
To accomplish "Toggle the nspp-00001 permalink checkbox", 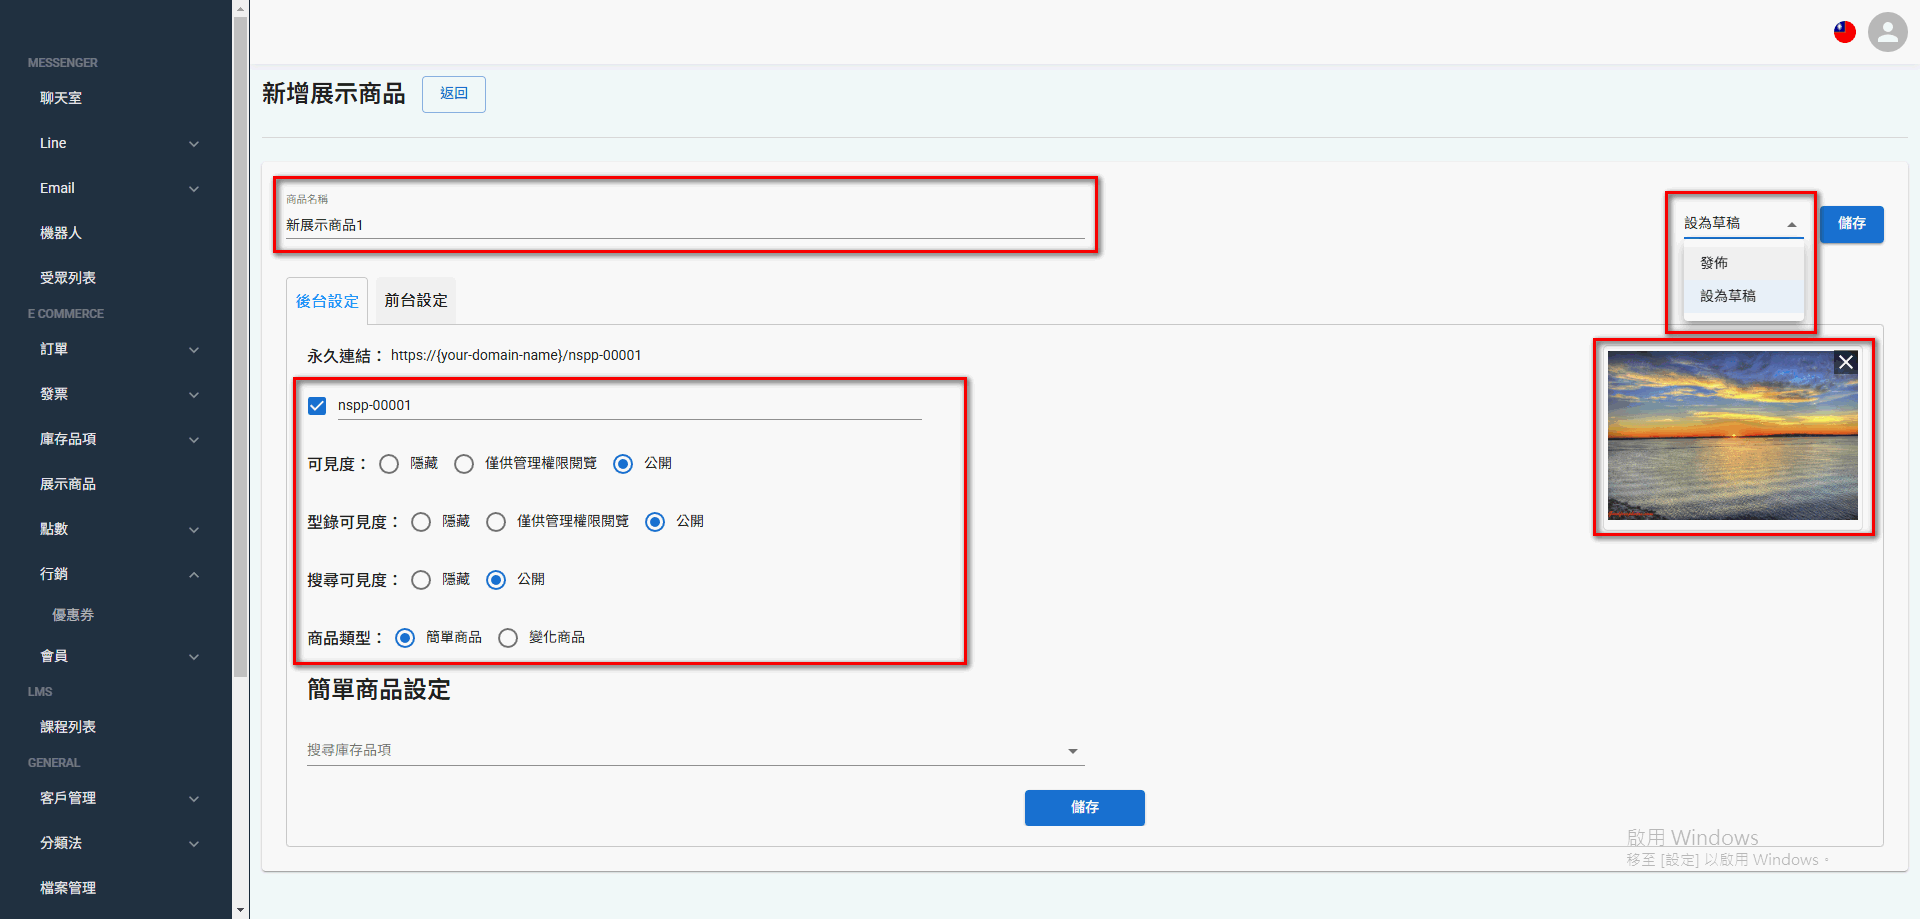I will point(317,405).
